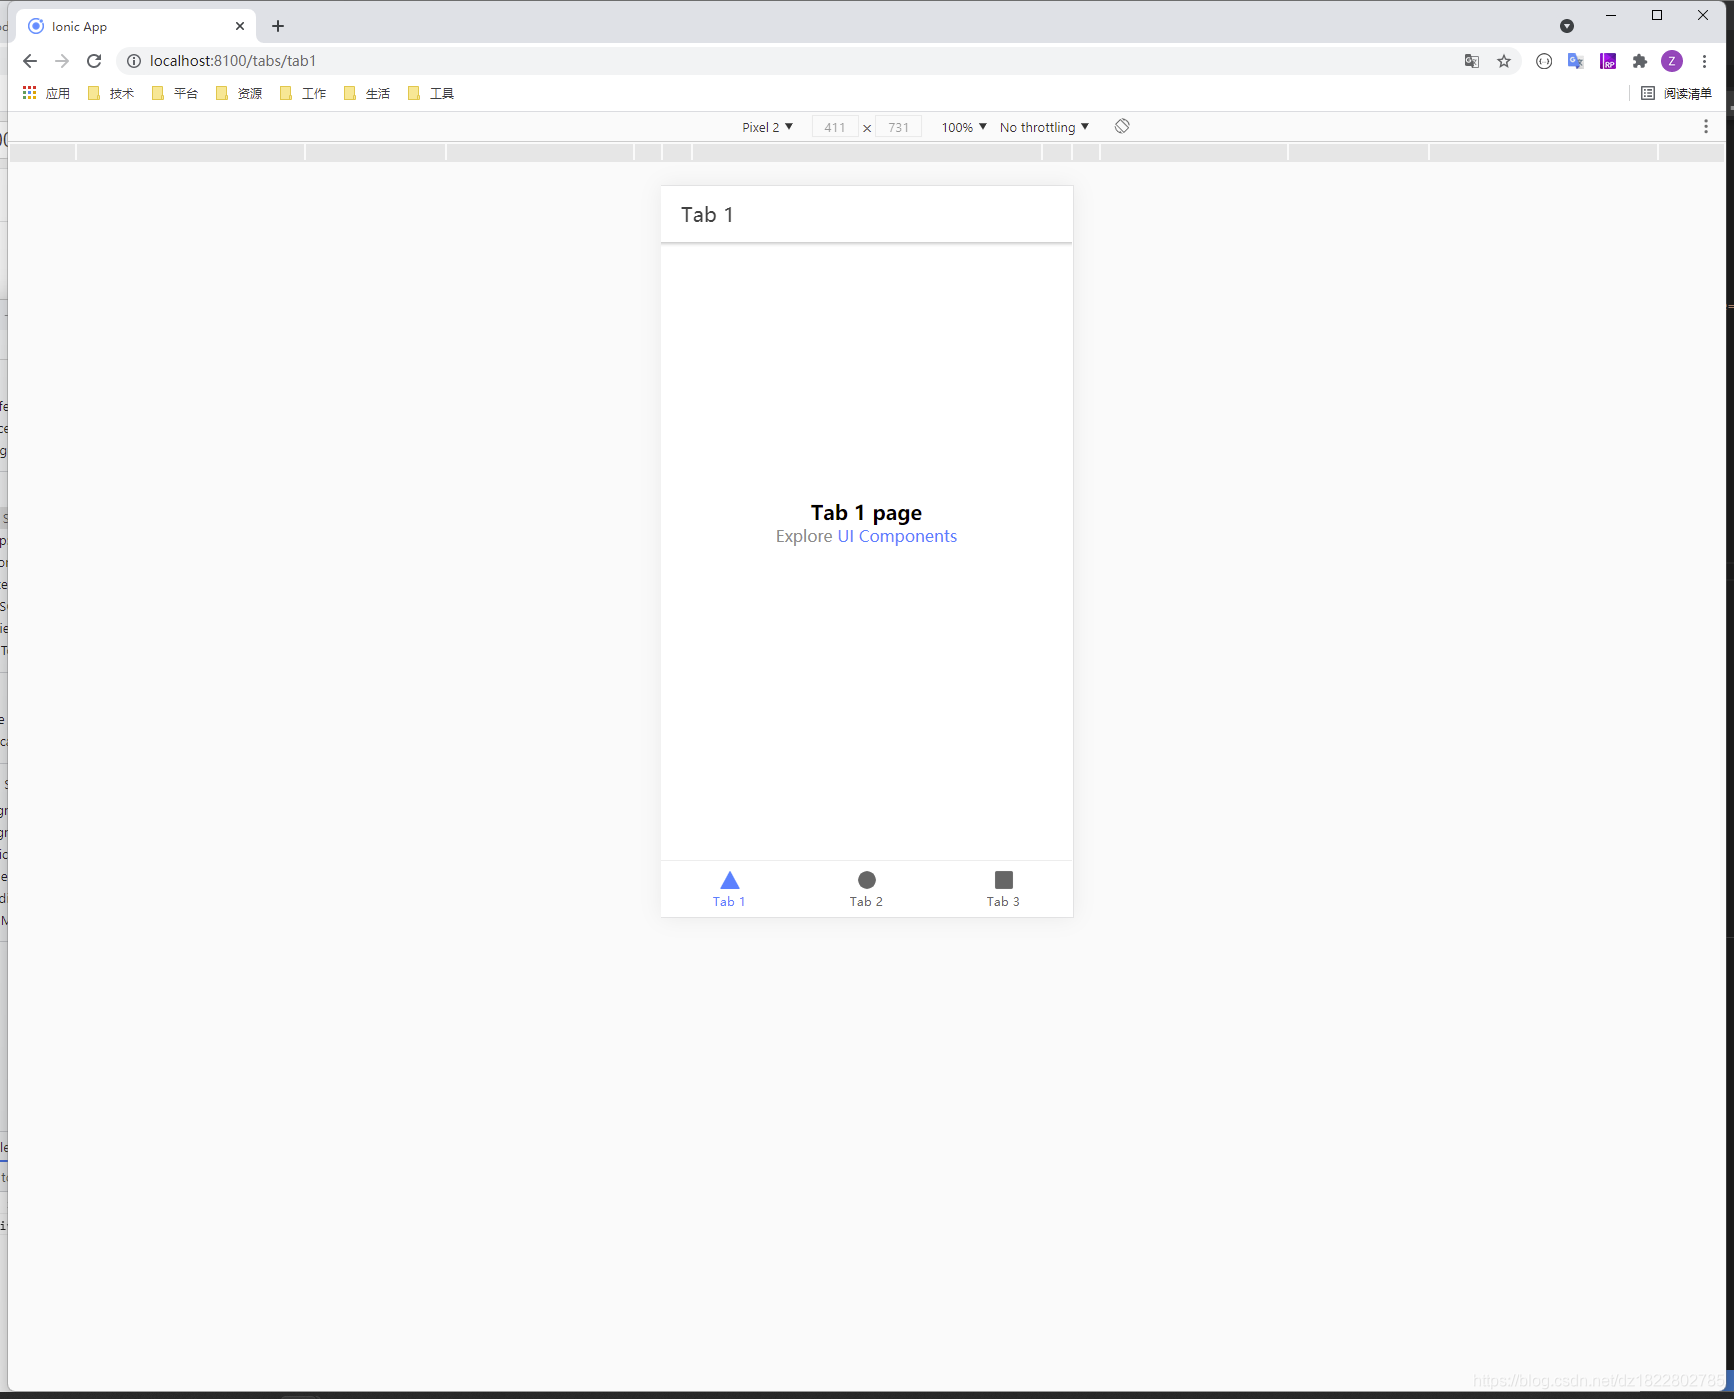Open the Google Translate extension icon
This screenshot has width=1734, height=1399.
(1576, 61)
